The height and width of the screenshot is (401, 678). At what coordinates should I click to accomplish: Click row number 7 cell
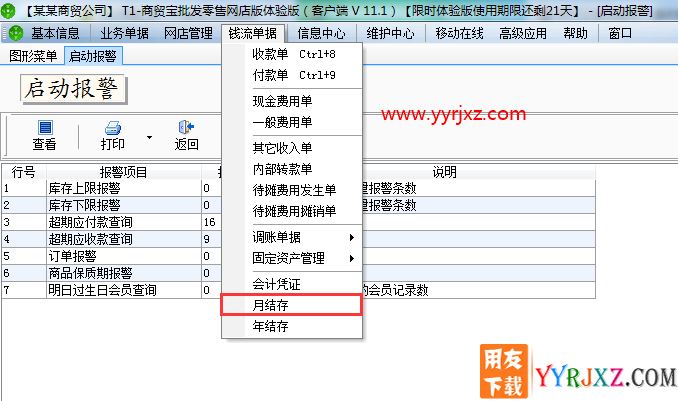24,290
